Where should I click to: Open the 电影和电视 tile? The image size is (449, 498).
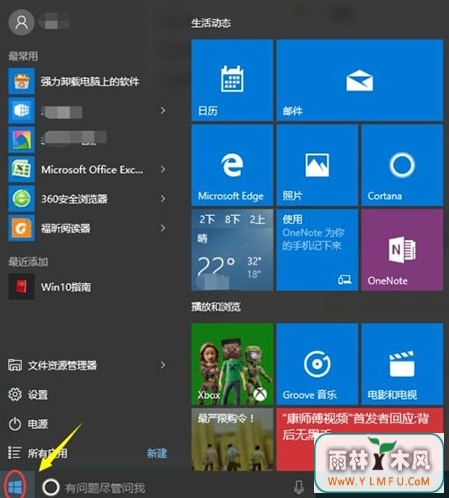pos(402,364)
